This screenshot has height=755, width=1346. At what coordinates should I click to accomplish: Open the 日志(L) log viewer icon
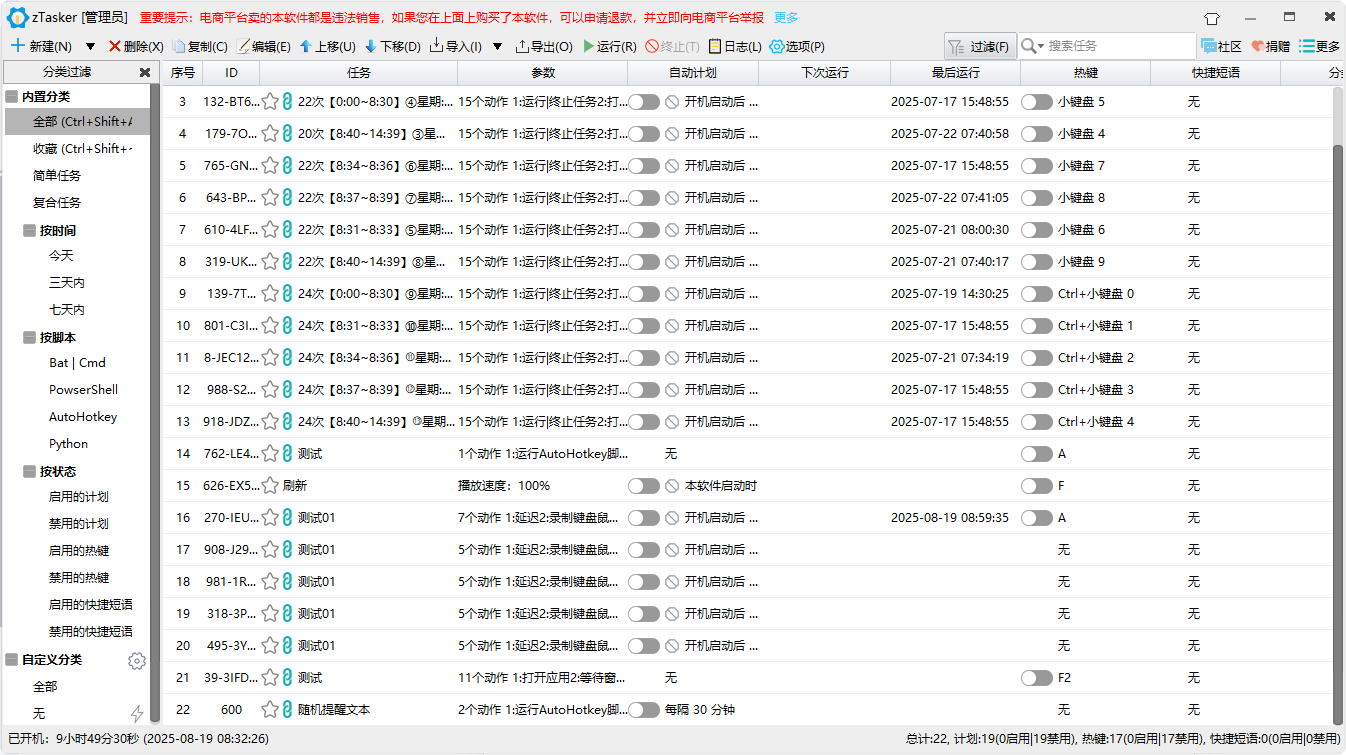716,46
